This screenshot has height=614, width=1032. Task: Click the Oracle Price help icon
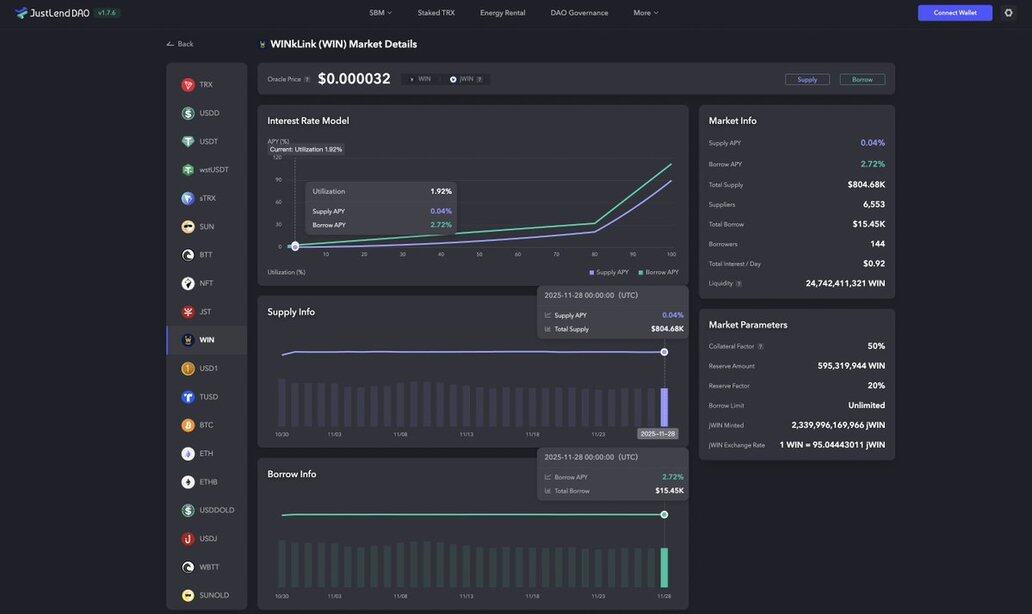307,80
